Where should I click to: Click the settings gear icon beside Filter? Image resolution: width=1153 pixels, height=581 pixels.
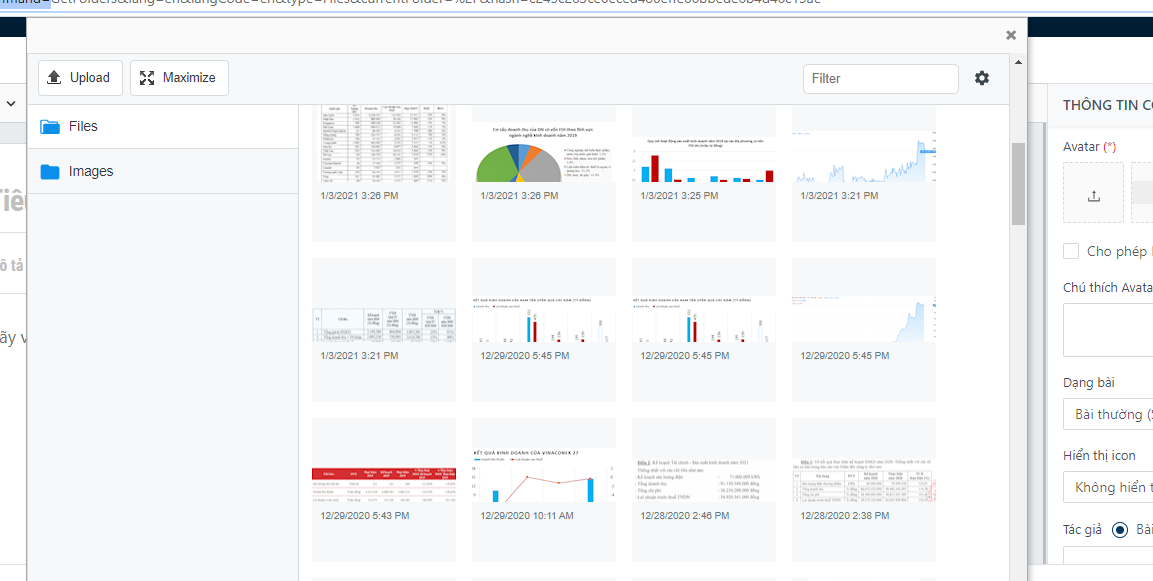982,78
